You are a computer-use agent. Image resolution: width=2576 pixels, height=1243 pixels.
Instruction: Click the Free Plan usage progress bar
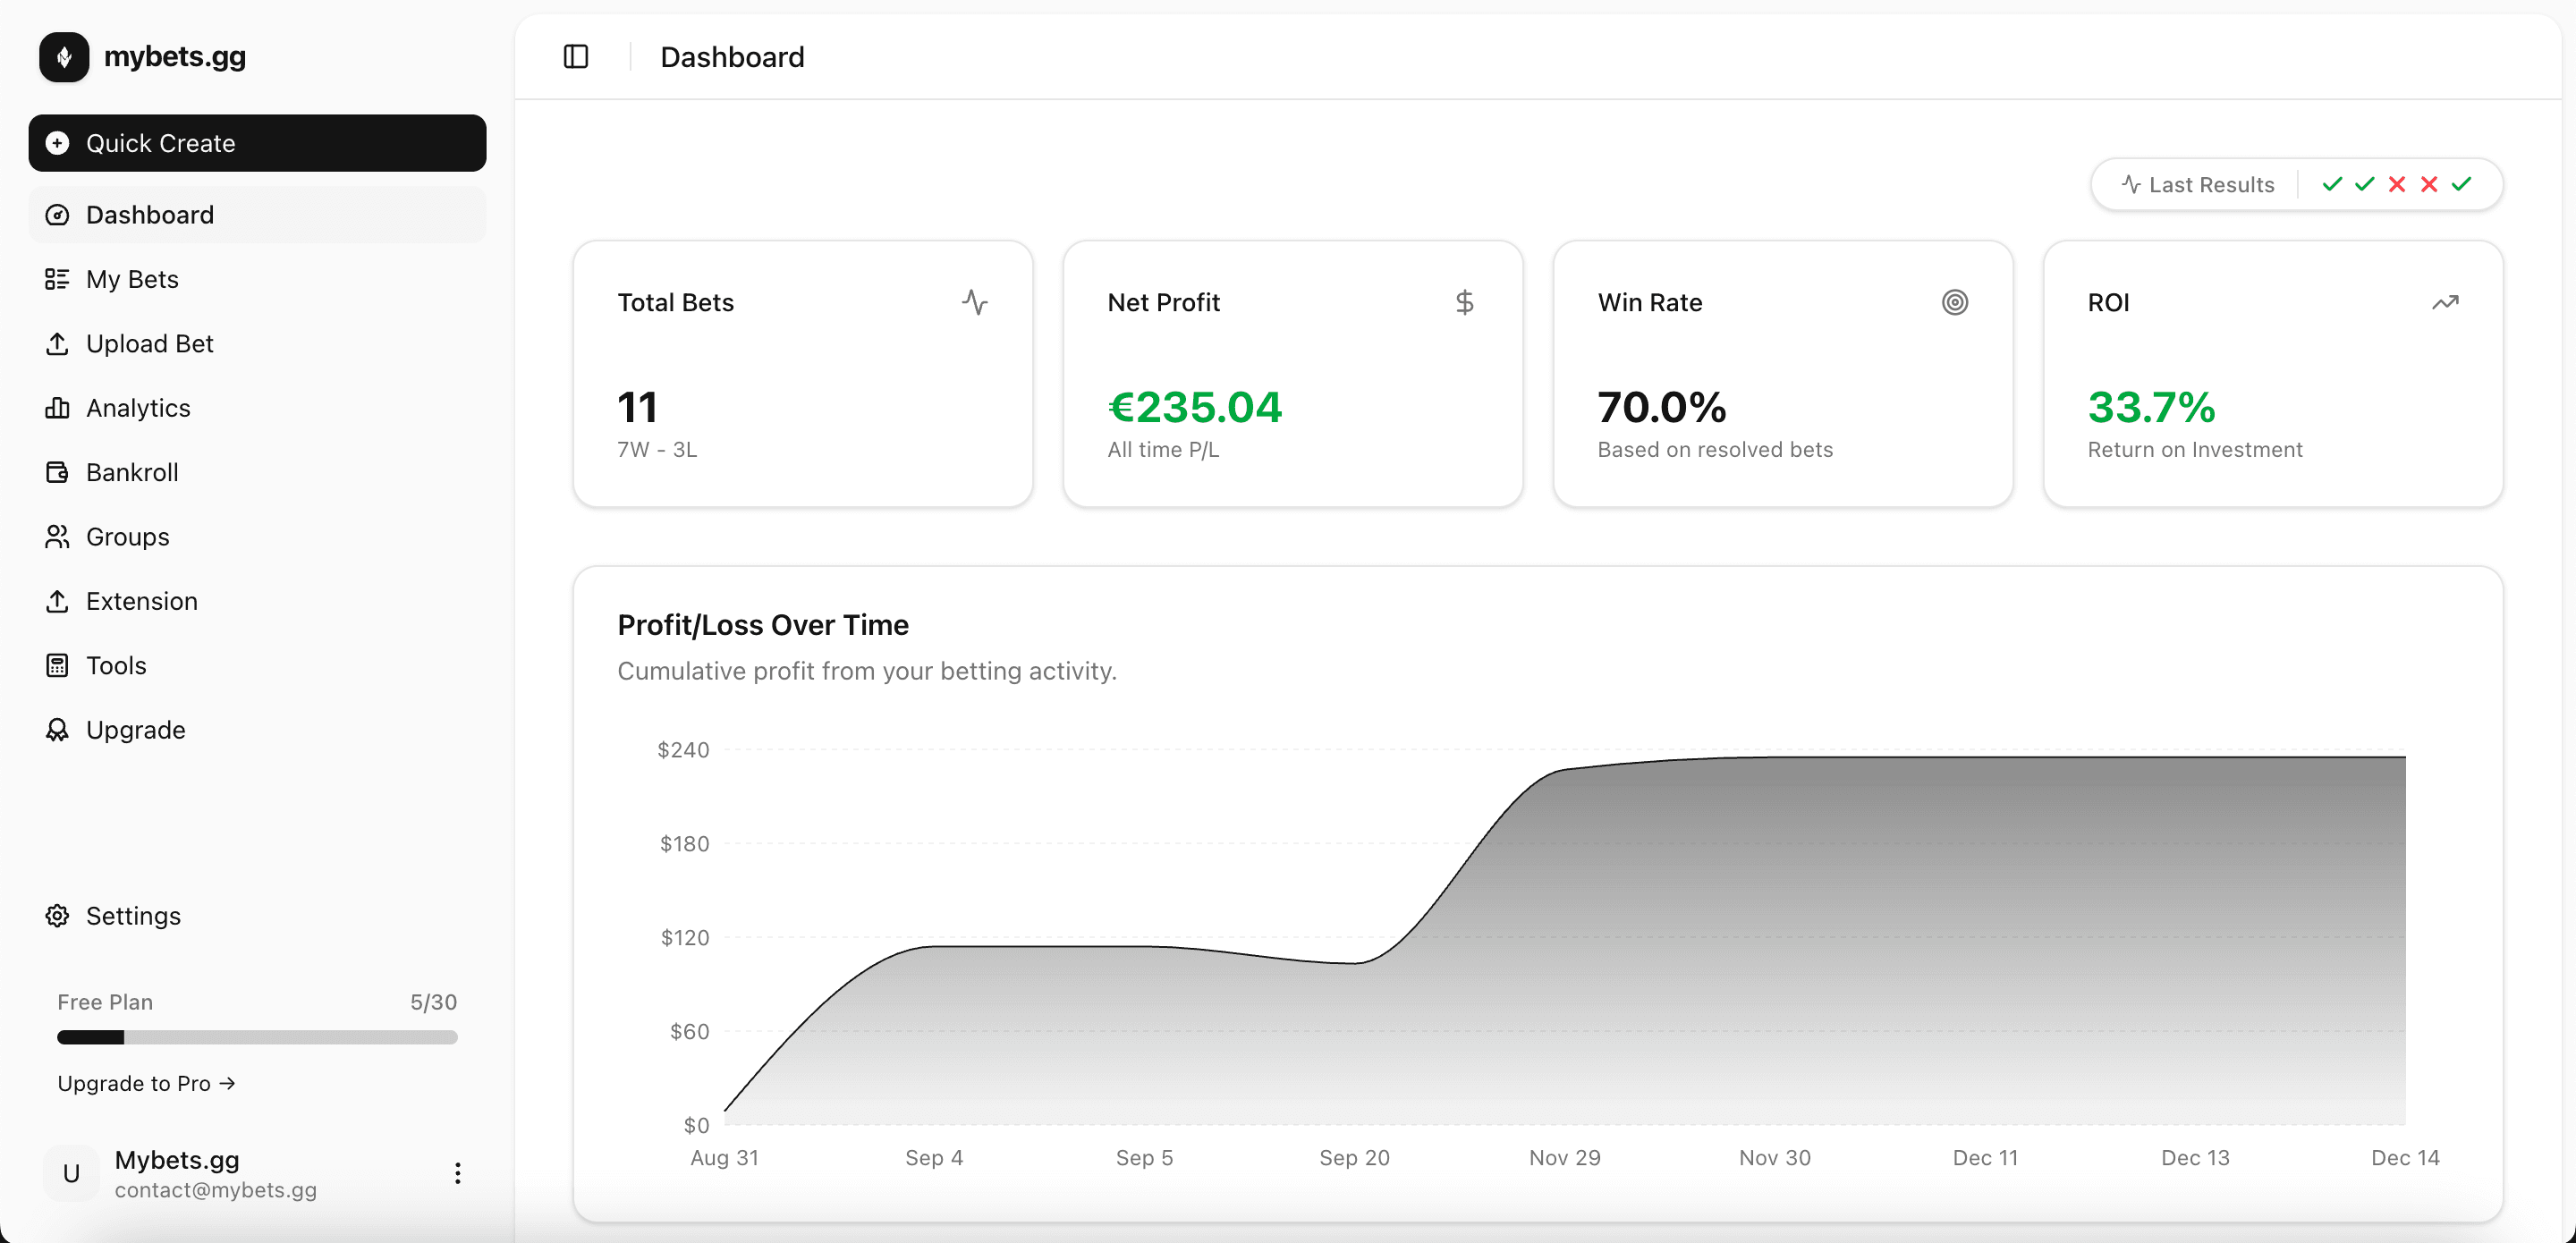click(257, 1038)
